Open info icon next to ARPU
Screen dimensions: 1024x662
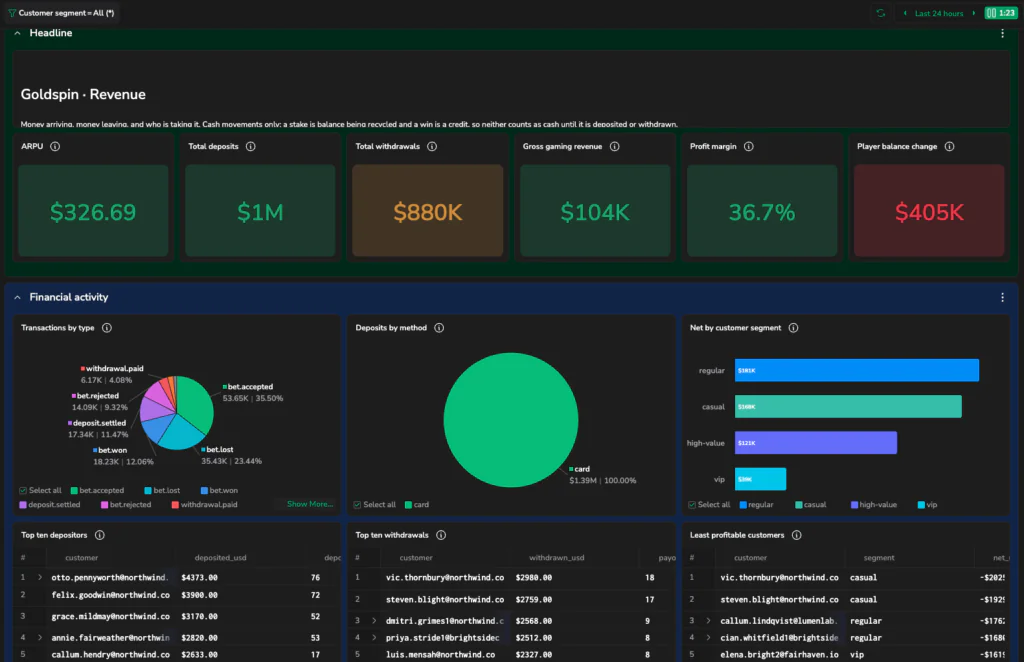click(x=55, y=146)
